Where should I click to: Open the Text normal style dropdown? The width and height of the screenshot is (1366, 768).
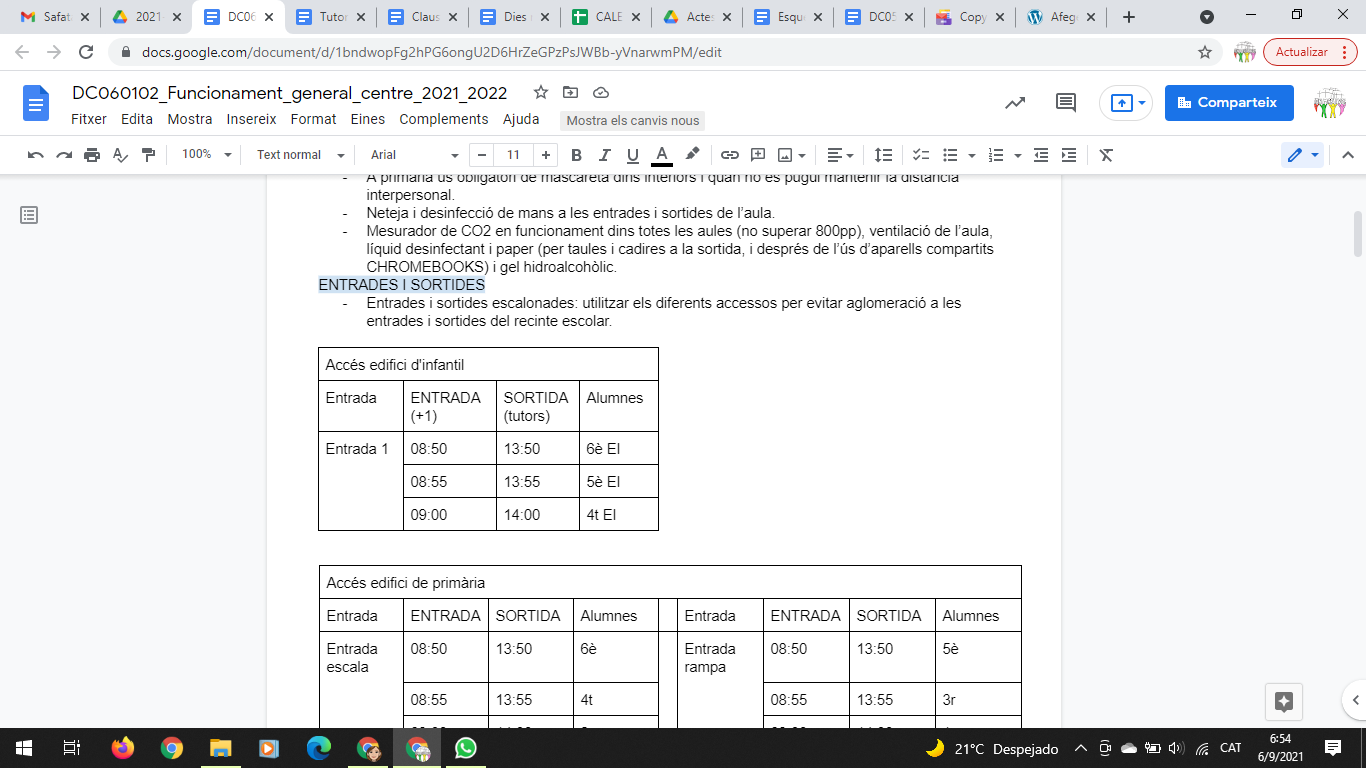(x=300, y=155)
